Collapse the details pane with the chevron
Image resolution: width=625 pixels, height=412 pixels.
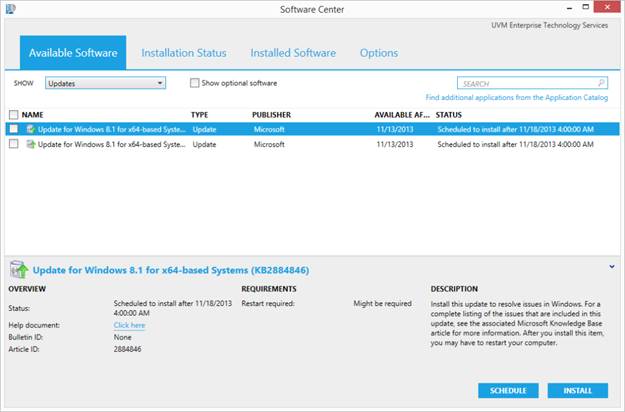point(610,267)
